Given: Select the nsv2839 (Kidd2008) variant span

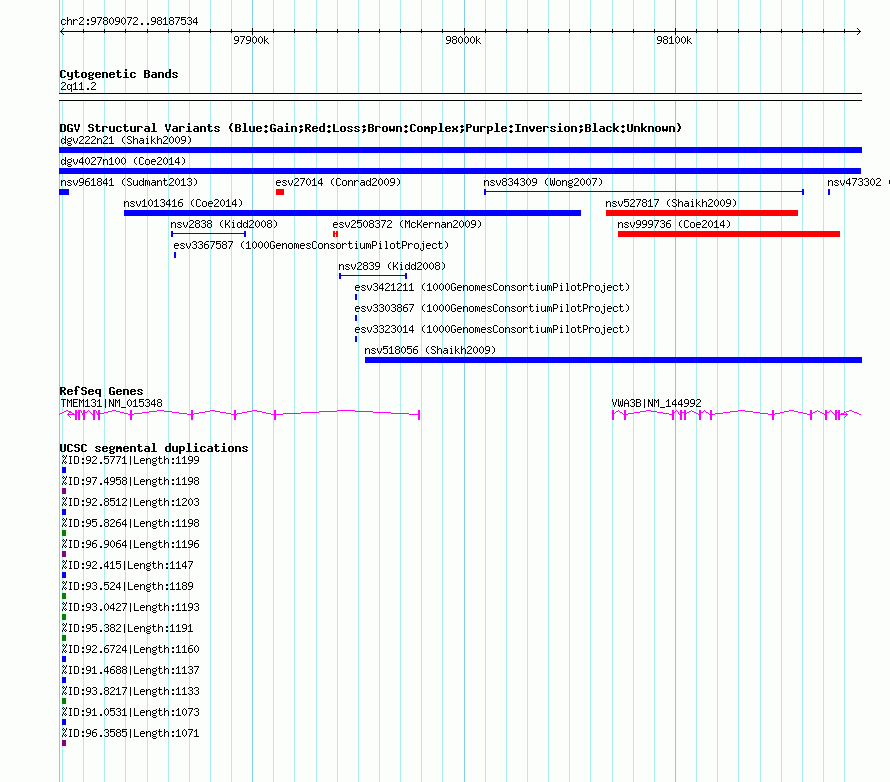Looking at the screenshot, I should (373, 276).
